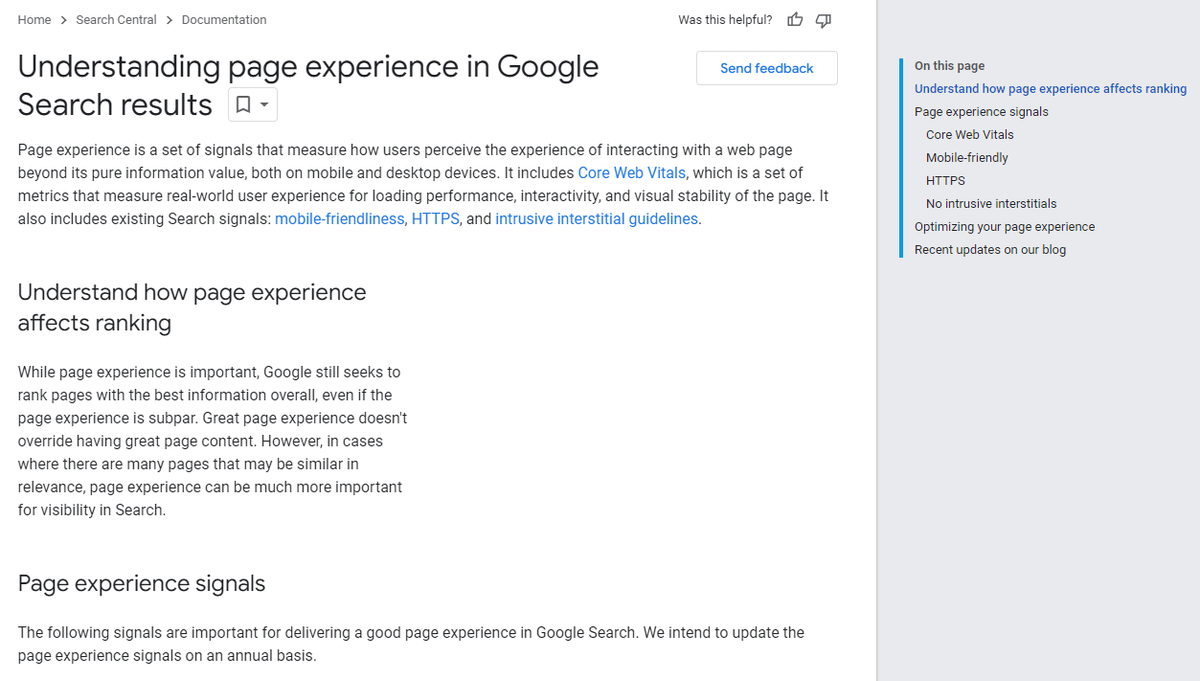Select Documentation in the breadcrumb trail
Image resolution: width=1200 pixels, height=681 pixels.
(224, 20)
